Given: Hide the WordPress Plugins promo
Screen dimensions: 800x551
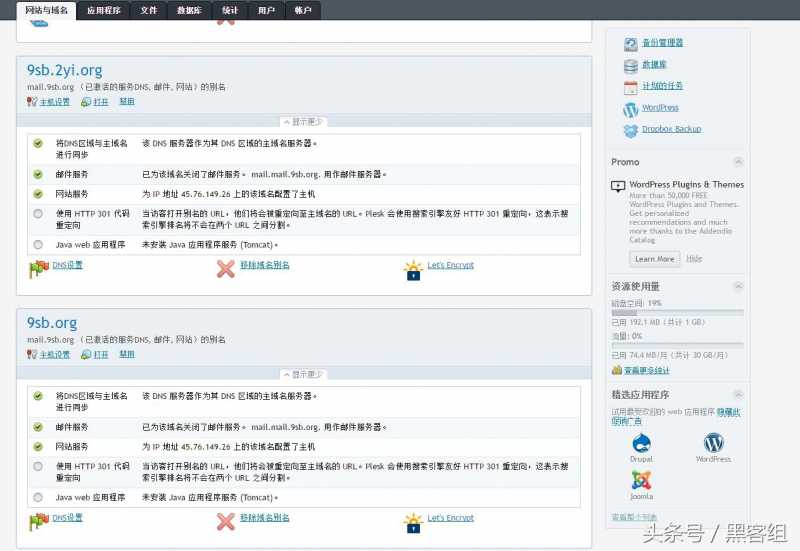Looking at the screenshot, I should pyautogui.click(x=694, y=259).
